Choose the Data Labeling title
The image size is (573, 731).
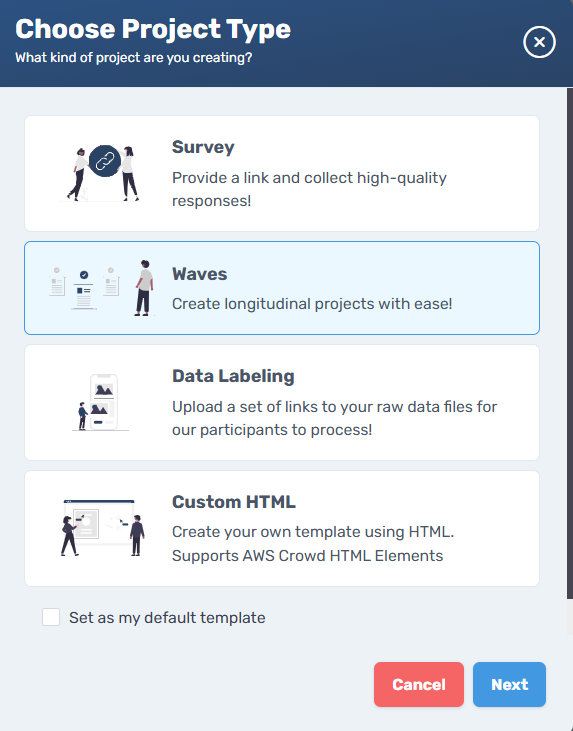pyautogui.click(x=233, y=376)
